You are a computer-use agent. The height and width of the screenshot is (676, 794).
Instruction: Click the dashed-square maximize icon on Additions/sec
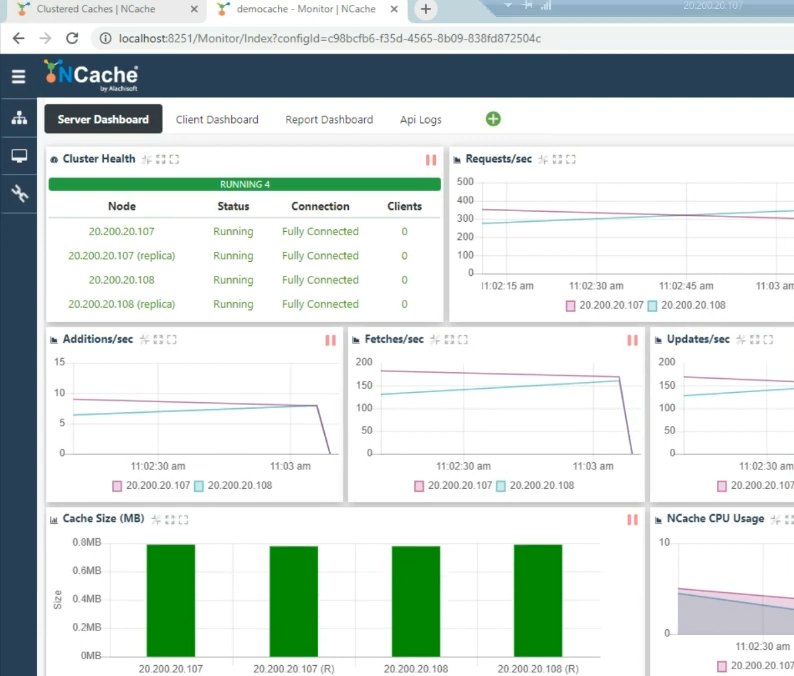tap(158, 340)
